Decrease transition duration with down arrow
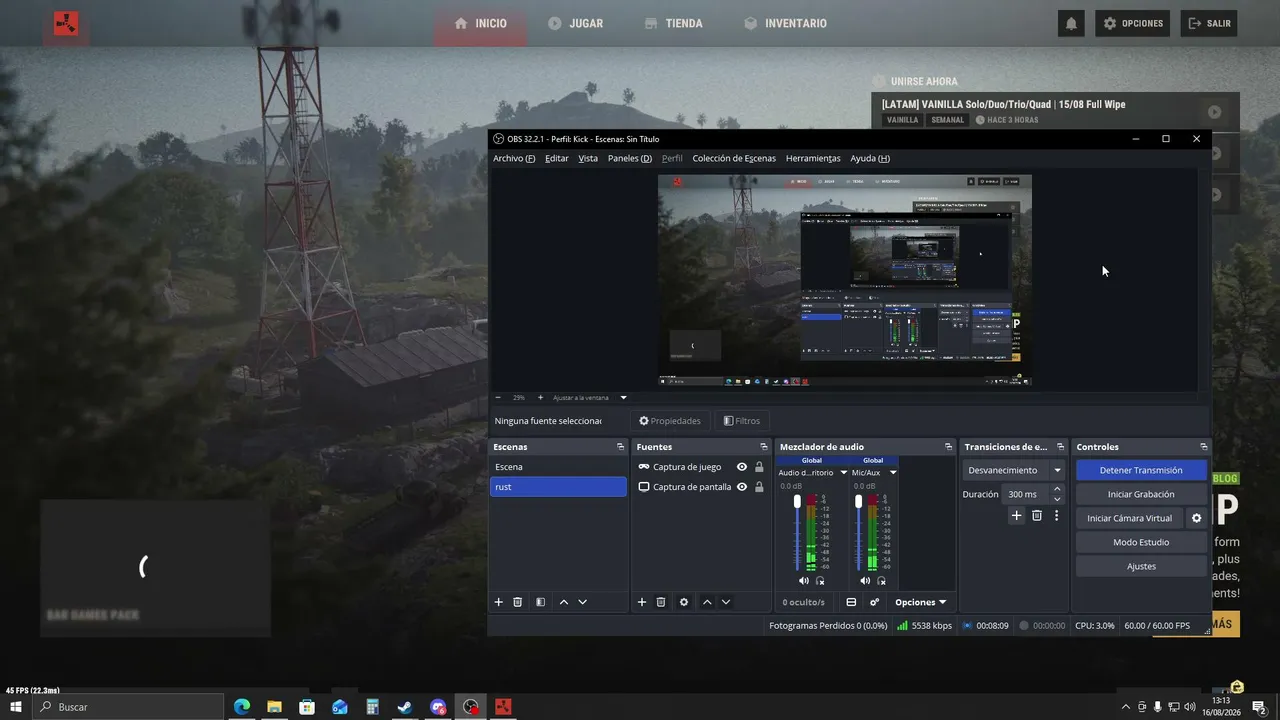This screenshot has width=1280, height=720. [1058, 498]
